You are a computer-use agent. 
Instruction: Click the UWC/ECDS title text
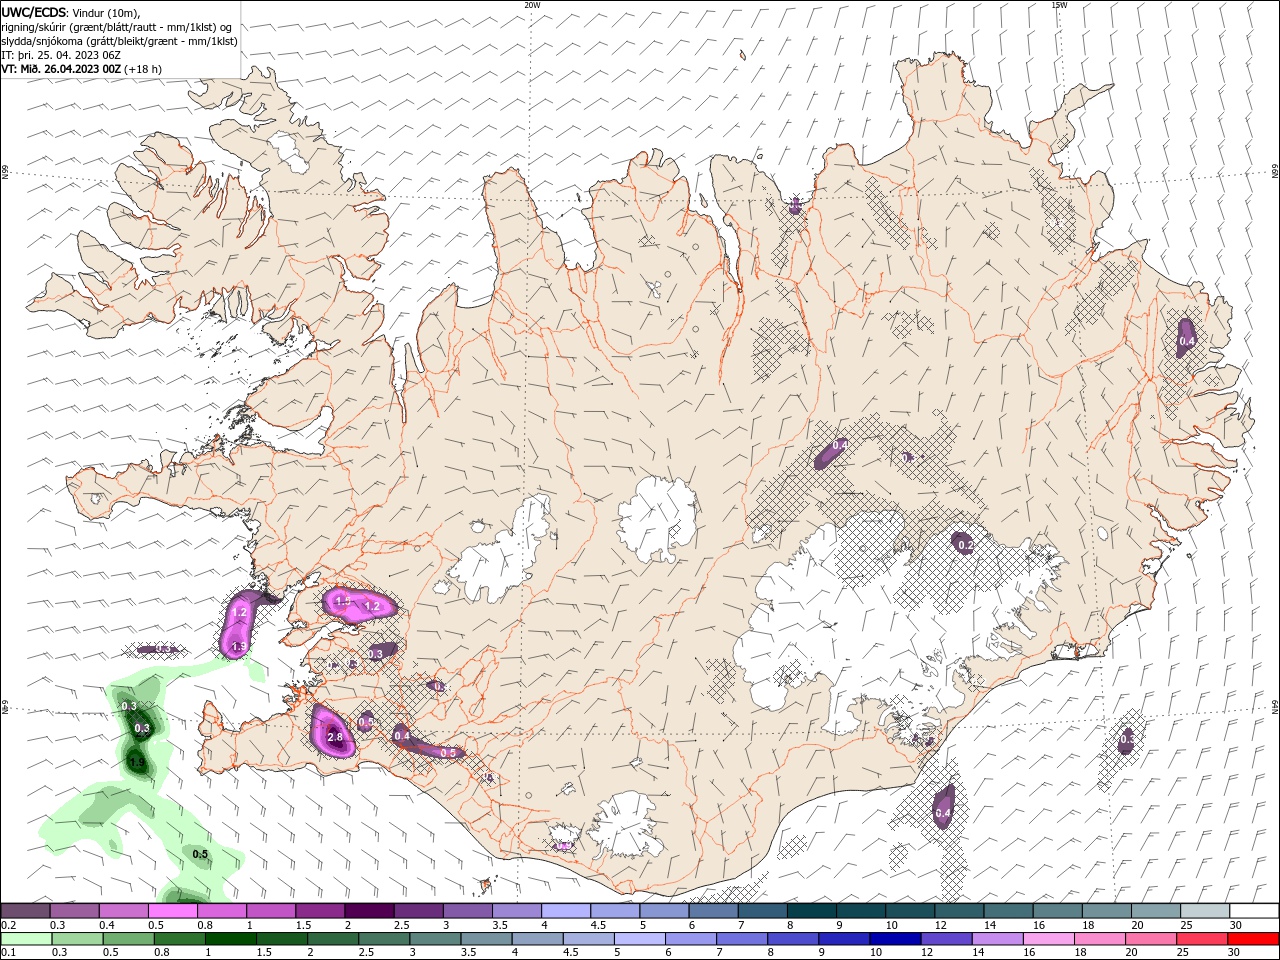tap(34, 12)
